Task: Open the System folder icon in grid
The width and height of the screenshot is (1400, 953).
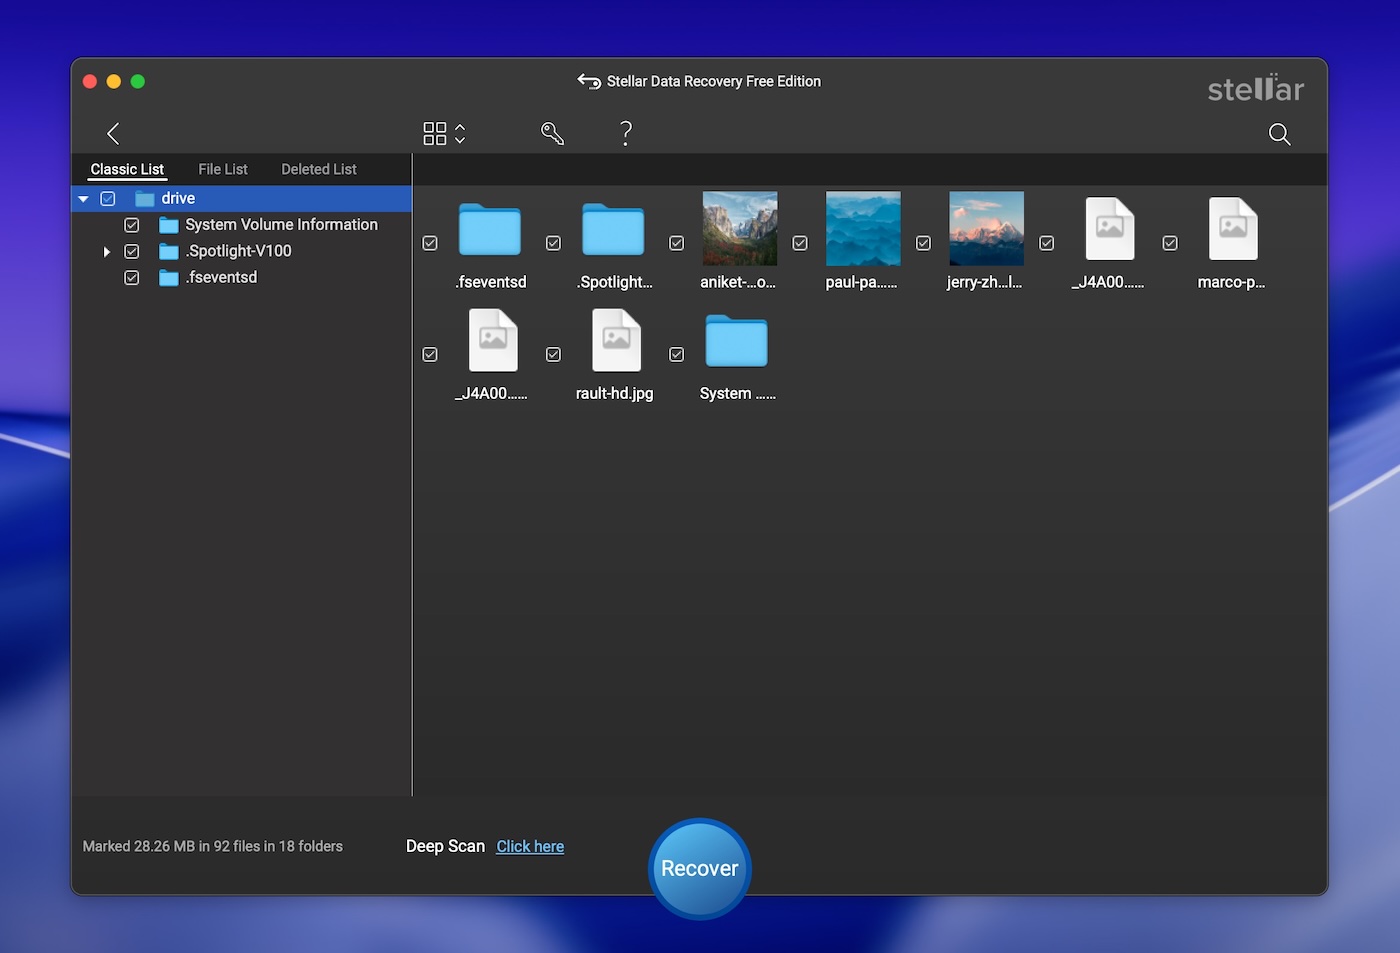Action: coord(736,342)
